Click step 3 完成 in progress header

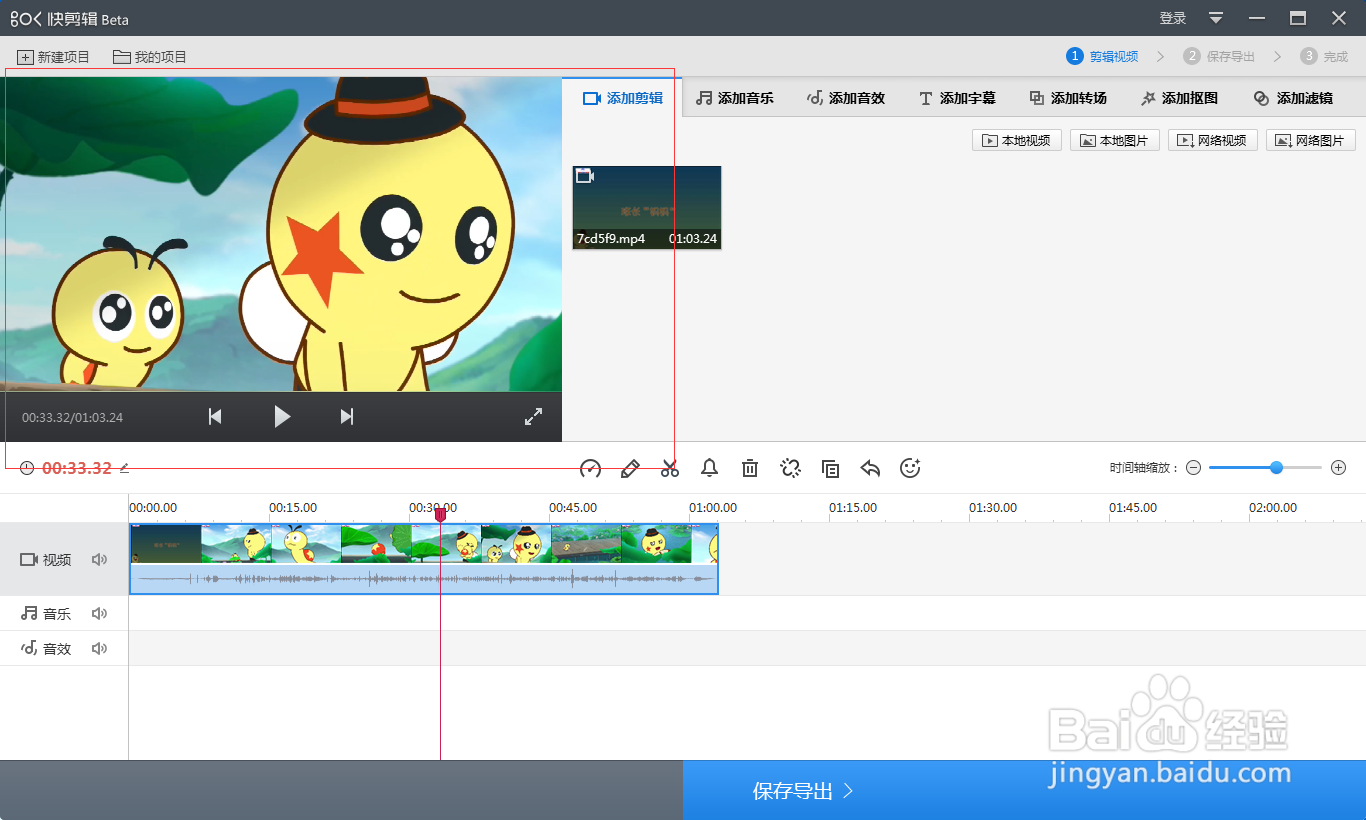coord(1324,56)
